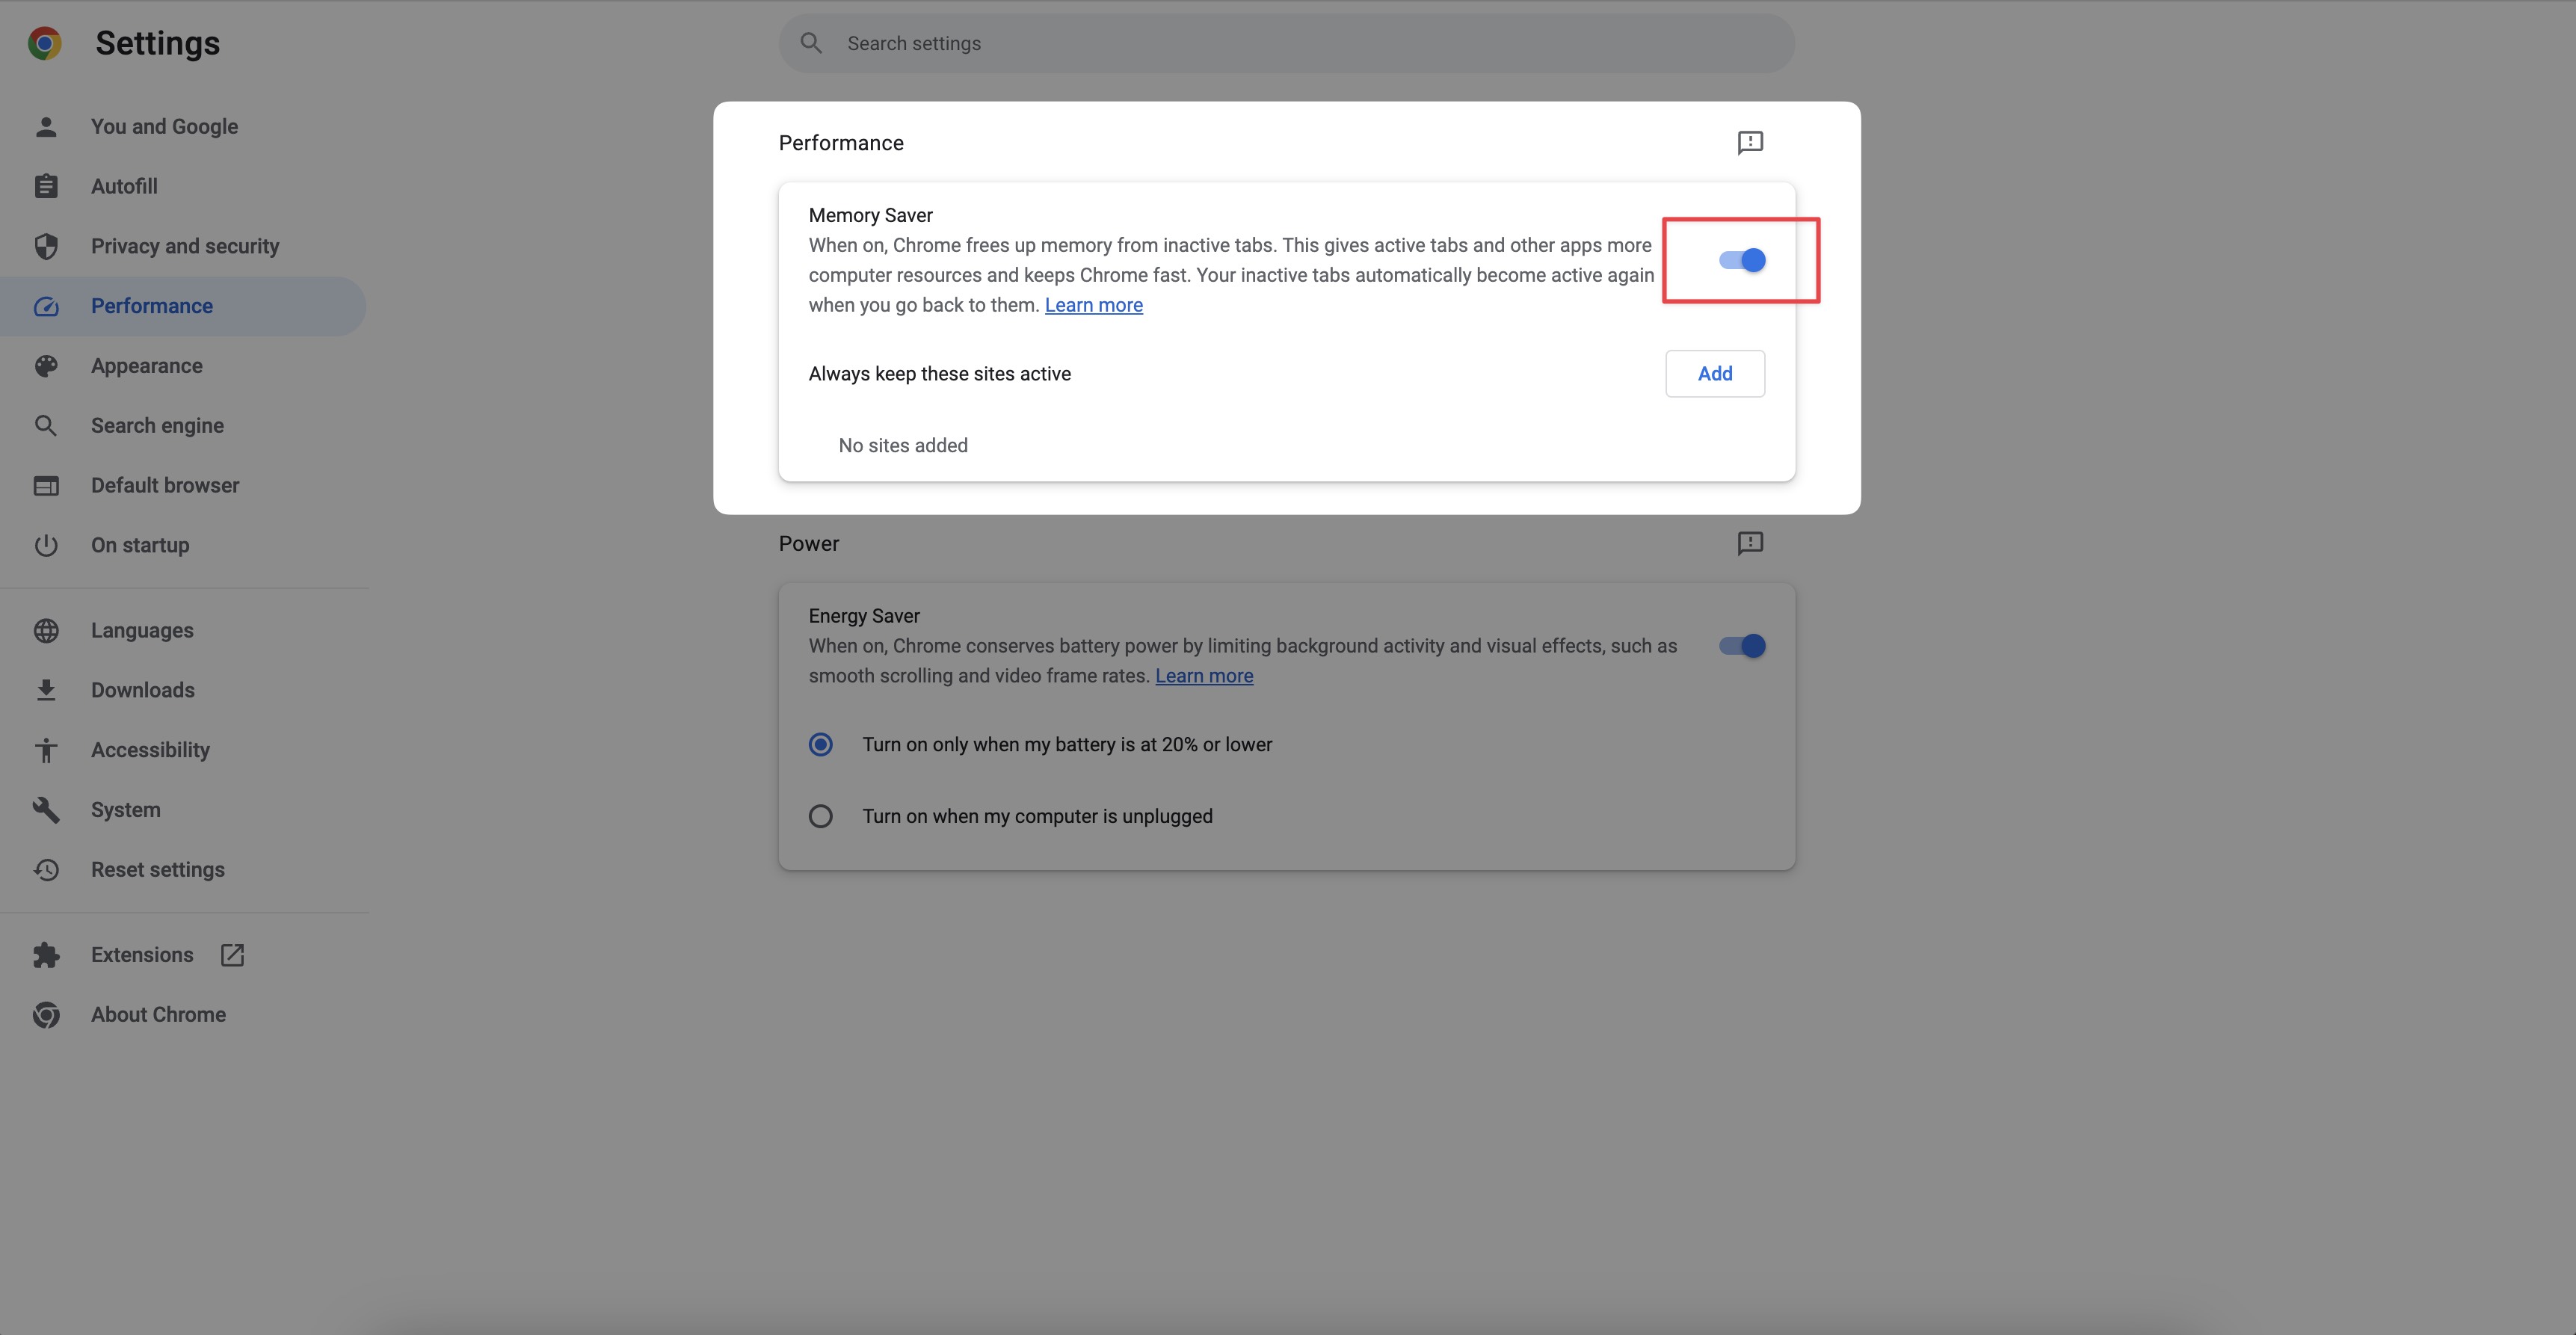2576x1335 pixels.
Task: Open Privacy and security section
Action: [185, 246]
